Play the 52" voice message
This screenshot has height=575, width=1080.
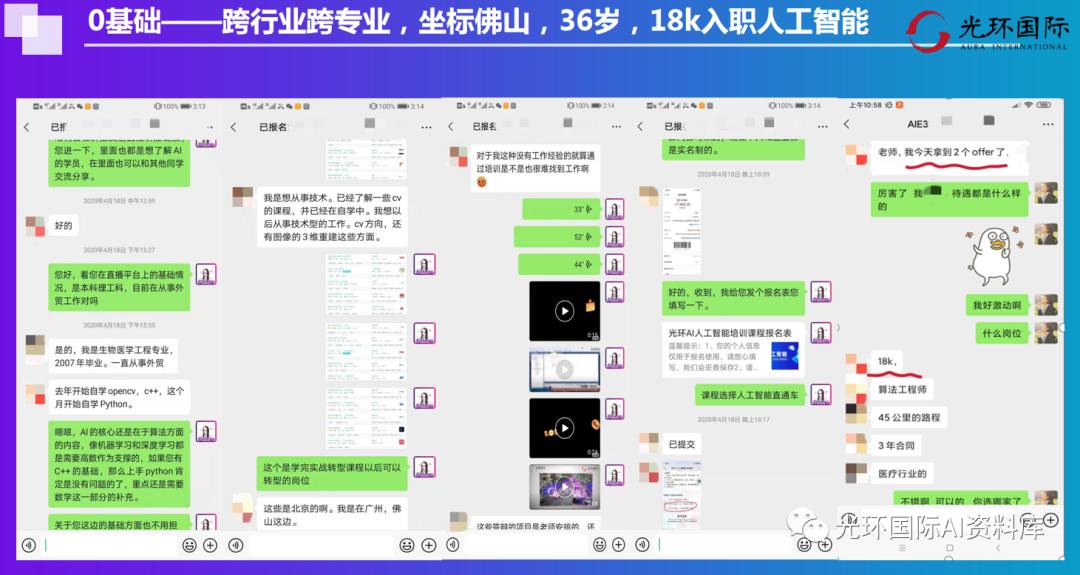point(557,237)
